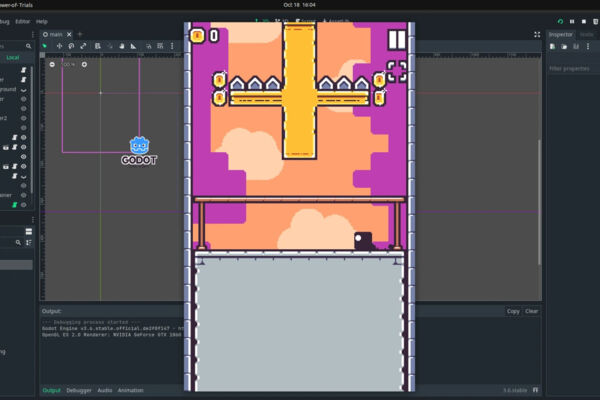600x400 pixels.
Task: Restart the running project
Action: point(560,22)
